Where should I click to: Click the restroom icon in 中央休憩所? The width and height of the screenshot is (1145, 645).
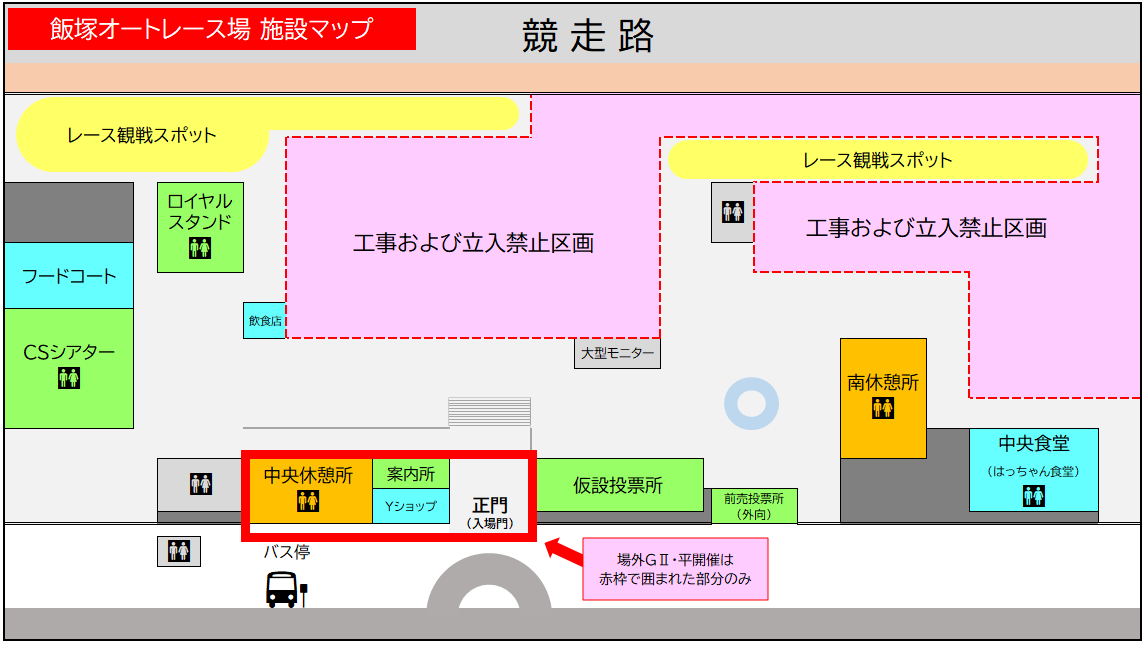point(308,501)
